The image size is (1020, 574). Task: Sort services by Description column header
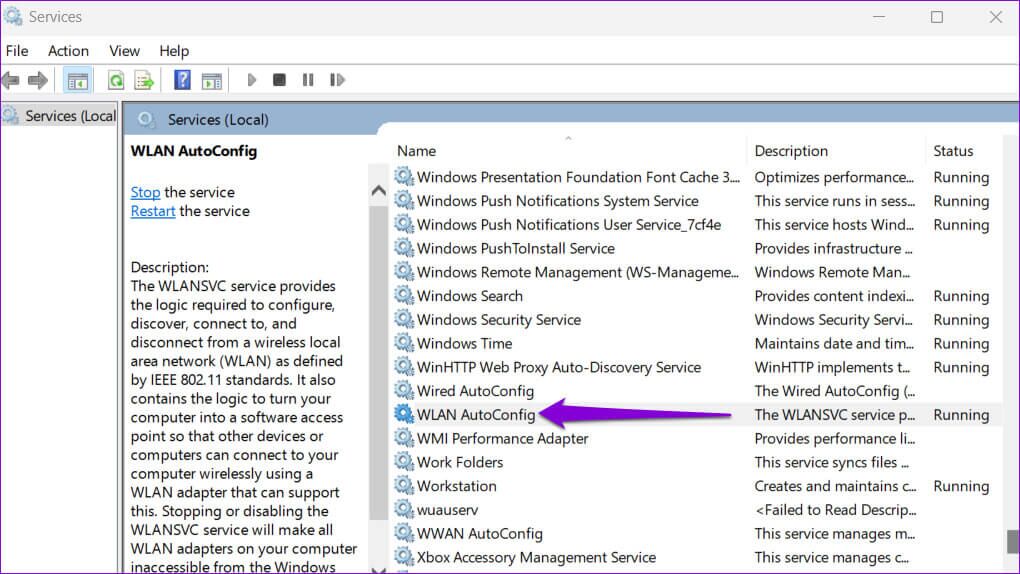[x=791, y=151]
